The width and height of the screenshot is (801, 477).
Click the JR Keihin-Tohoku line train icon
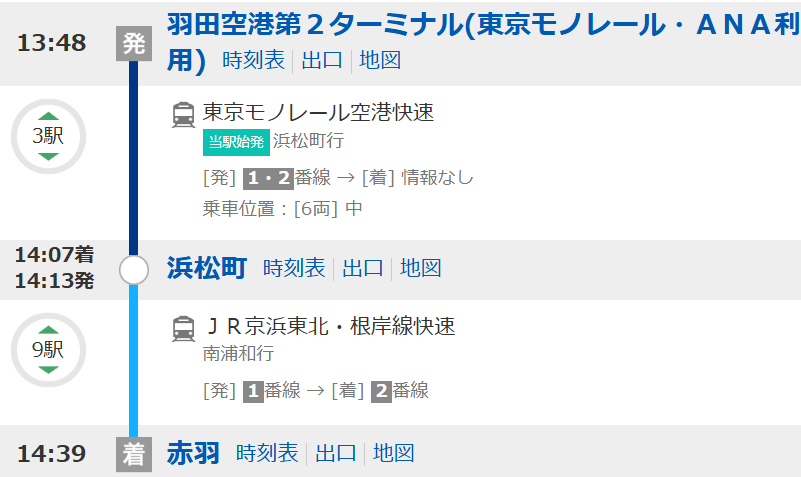[x=183, y=328]
